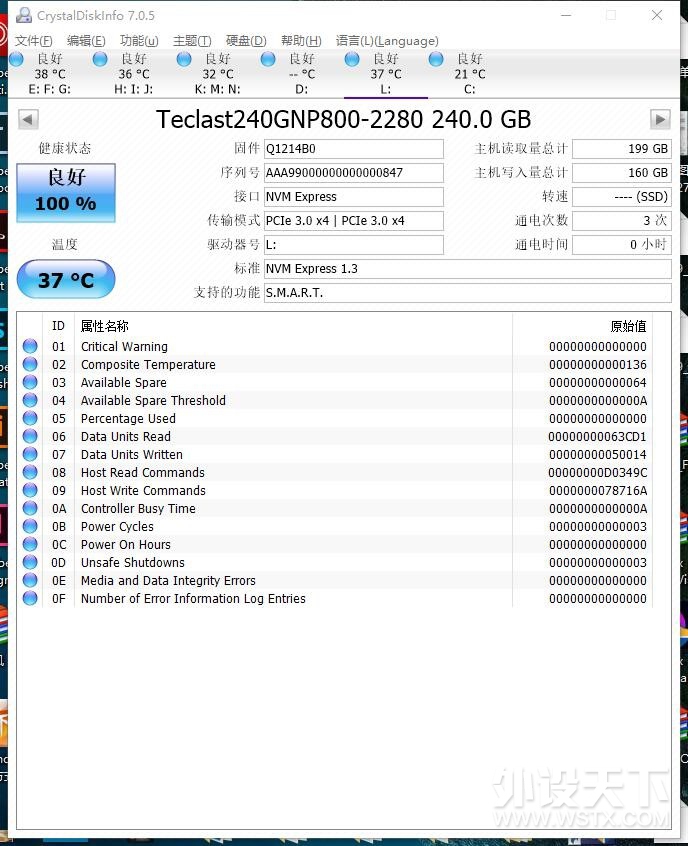This screenshot has width=688, height=846.
Task: Select the C: disk tab
Action: 469,74
